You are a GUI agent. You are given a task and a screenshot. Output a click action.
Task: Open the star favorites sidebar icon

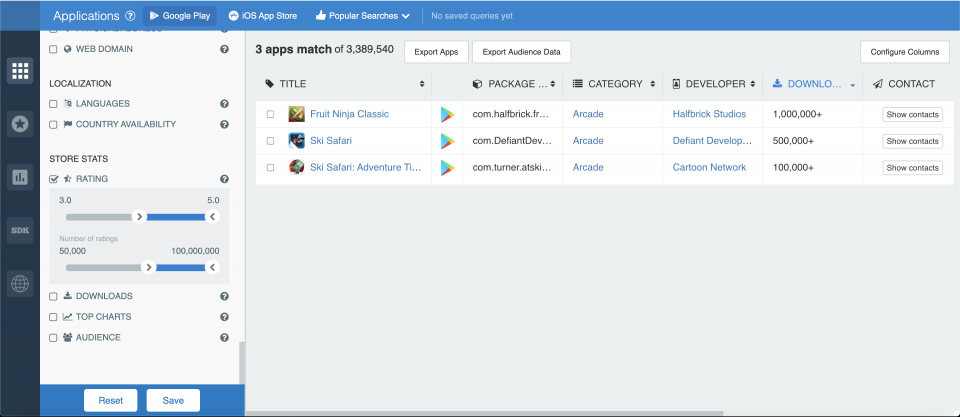click(20, 124)
